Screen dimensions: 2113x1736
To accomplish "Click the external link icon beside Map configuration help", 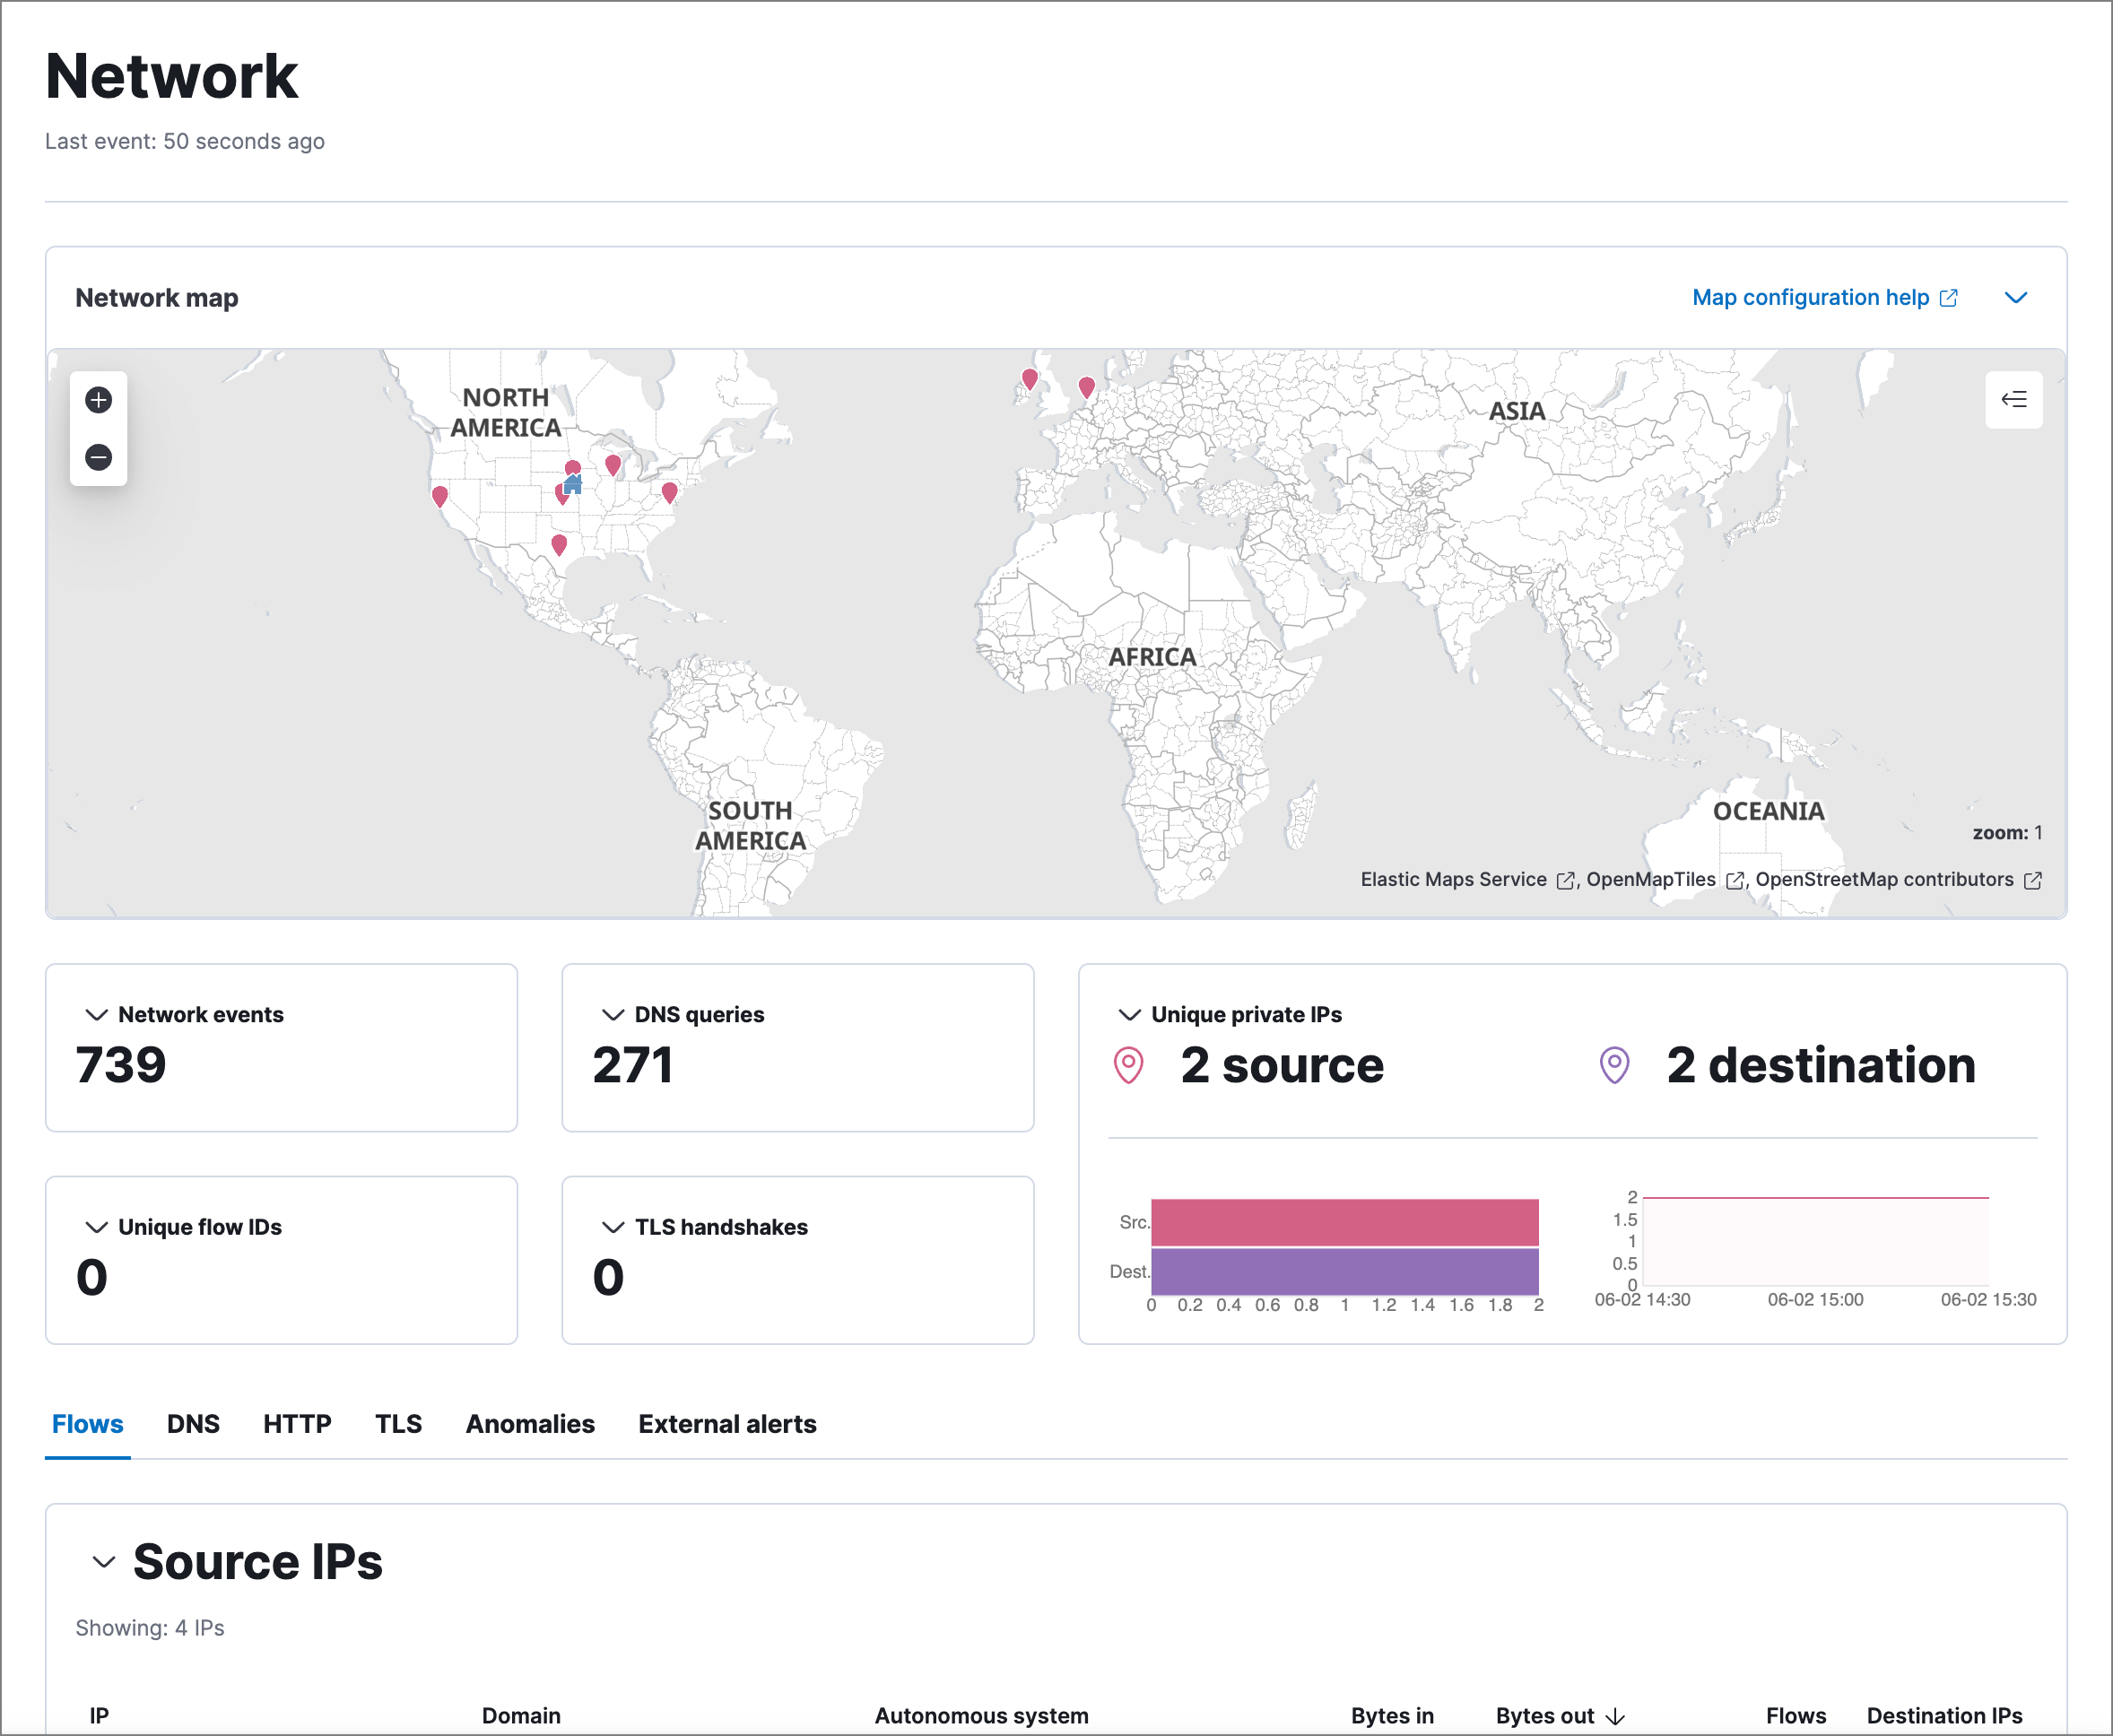I will click(x=1947, y=297).
